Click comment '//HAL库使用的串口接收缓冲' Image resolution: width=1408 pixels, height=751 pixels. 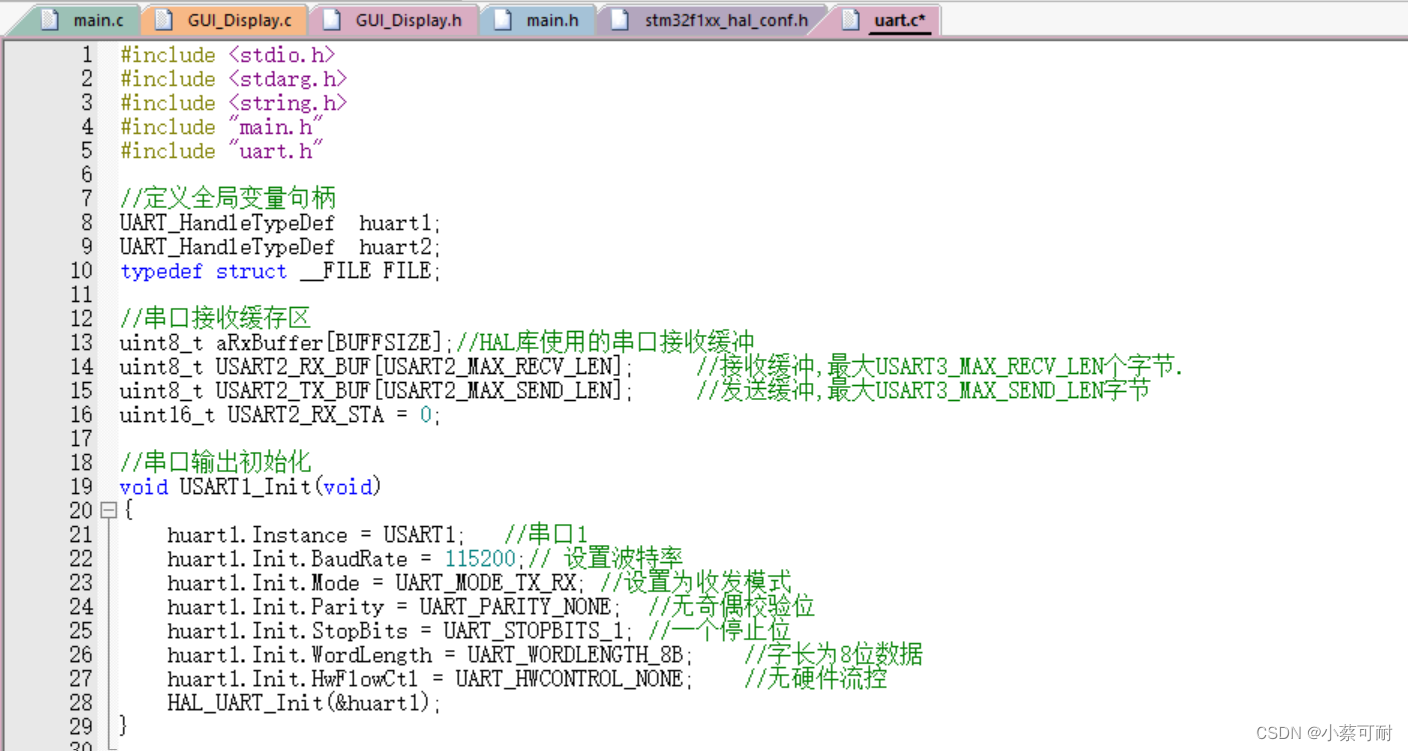[x=605, y=342]
